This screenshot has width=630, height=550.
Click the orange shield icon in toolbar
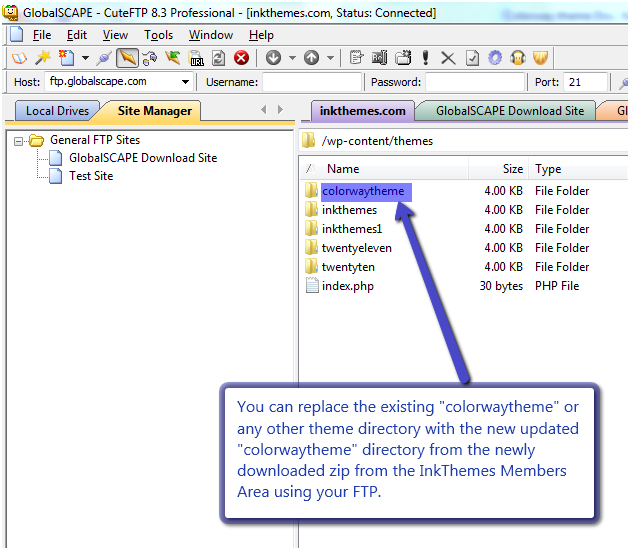click(540, 58)
